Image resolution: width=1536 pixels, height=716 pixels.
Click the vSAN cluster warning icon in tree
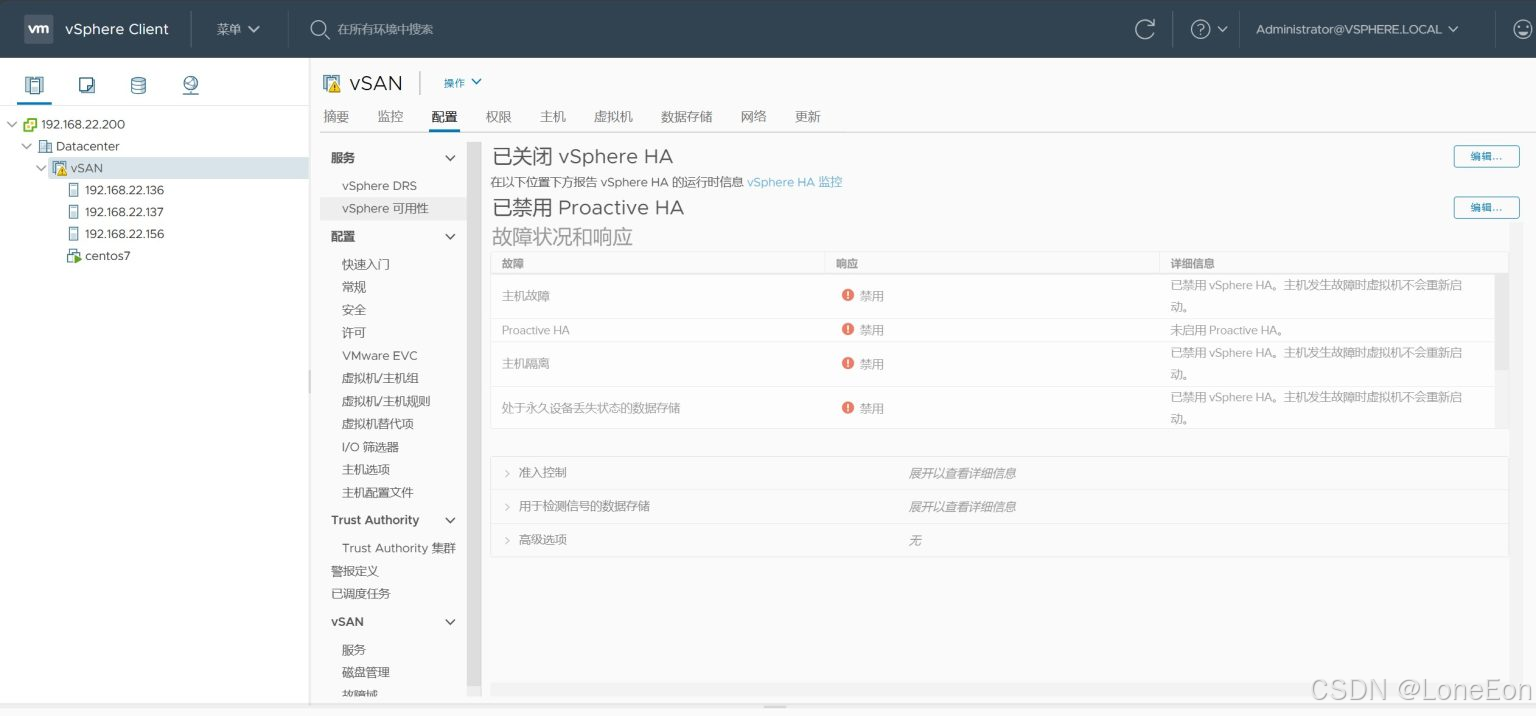tap(59, 168)
